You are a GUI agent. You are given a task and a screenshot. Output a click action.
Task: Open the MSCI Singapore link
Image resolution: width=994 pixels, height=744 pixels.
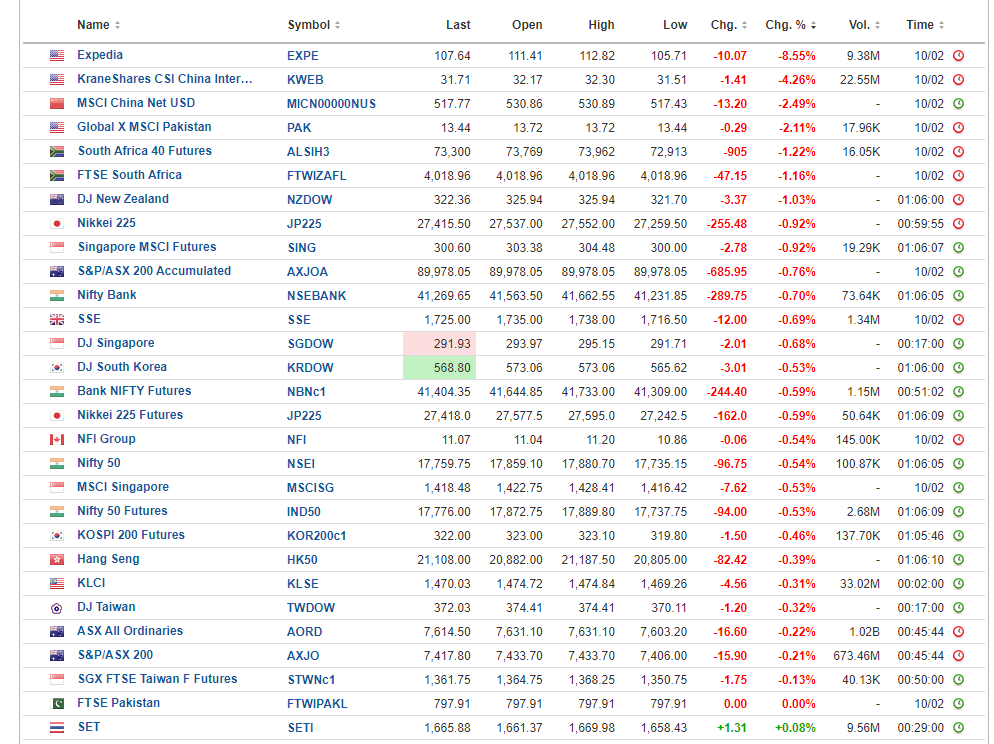(x=123, y=487)
